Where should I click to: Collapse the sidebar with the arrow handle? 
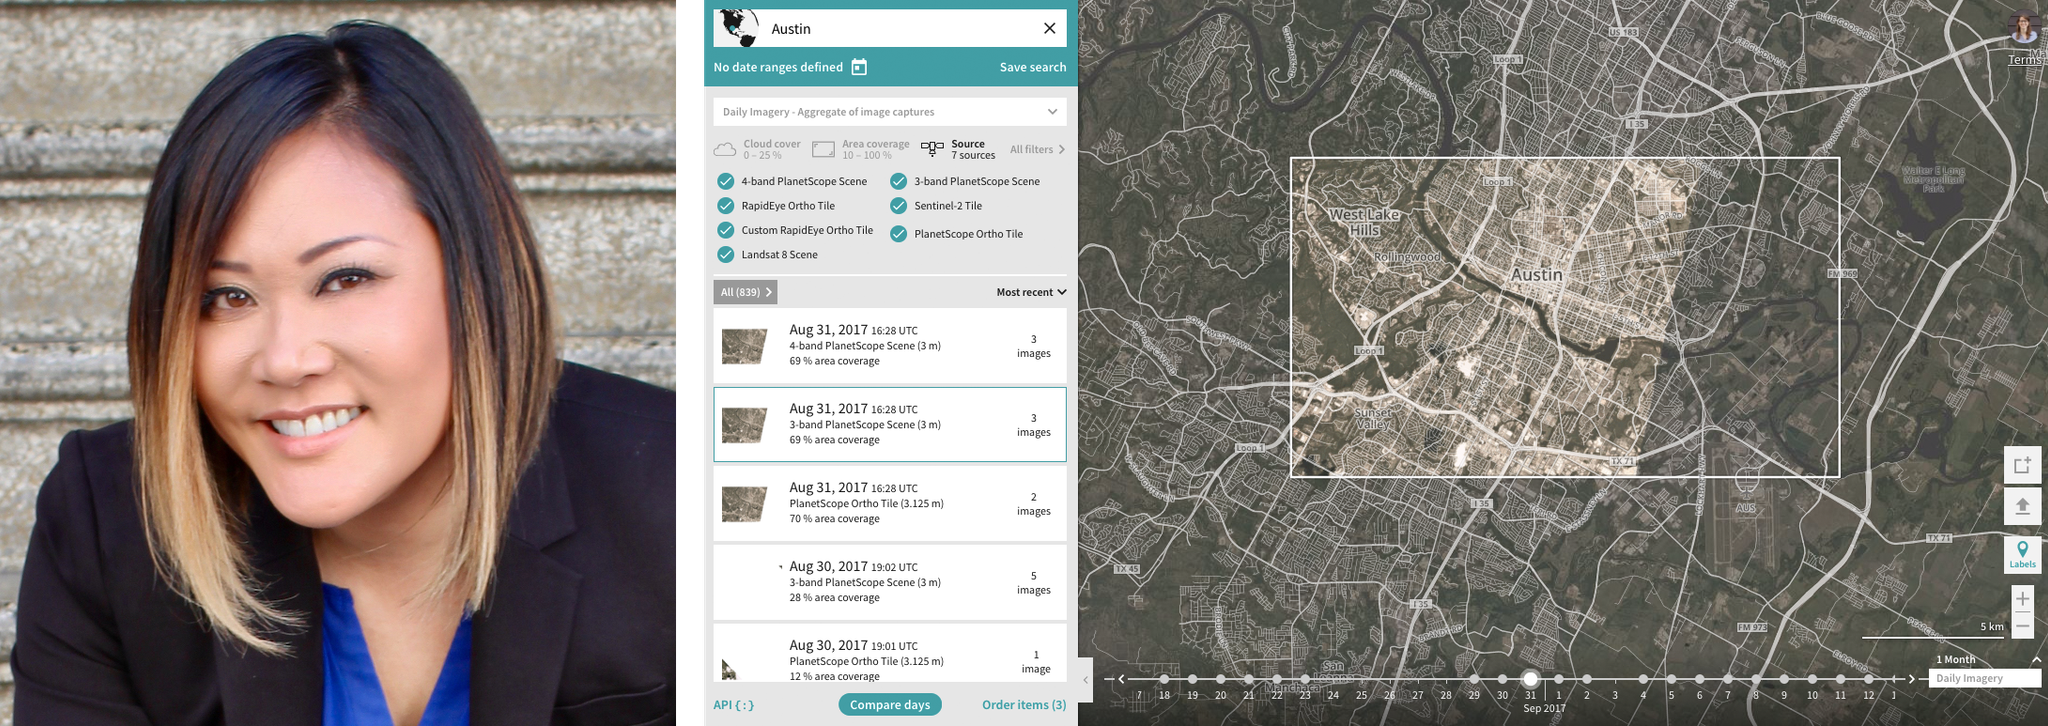[x=1085, y=680]
